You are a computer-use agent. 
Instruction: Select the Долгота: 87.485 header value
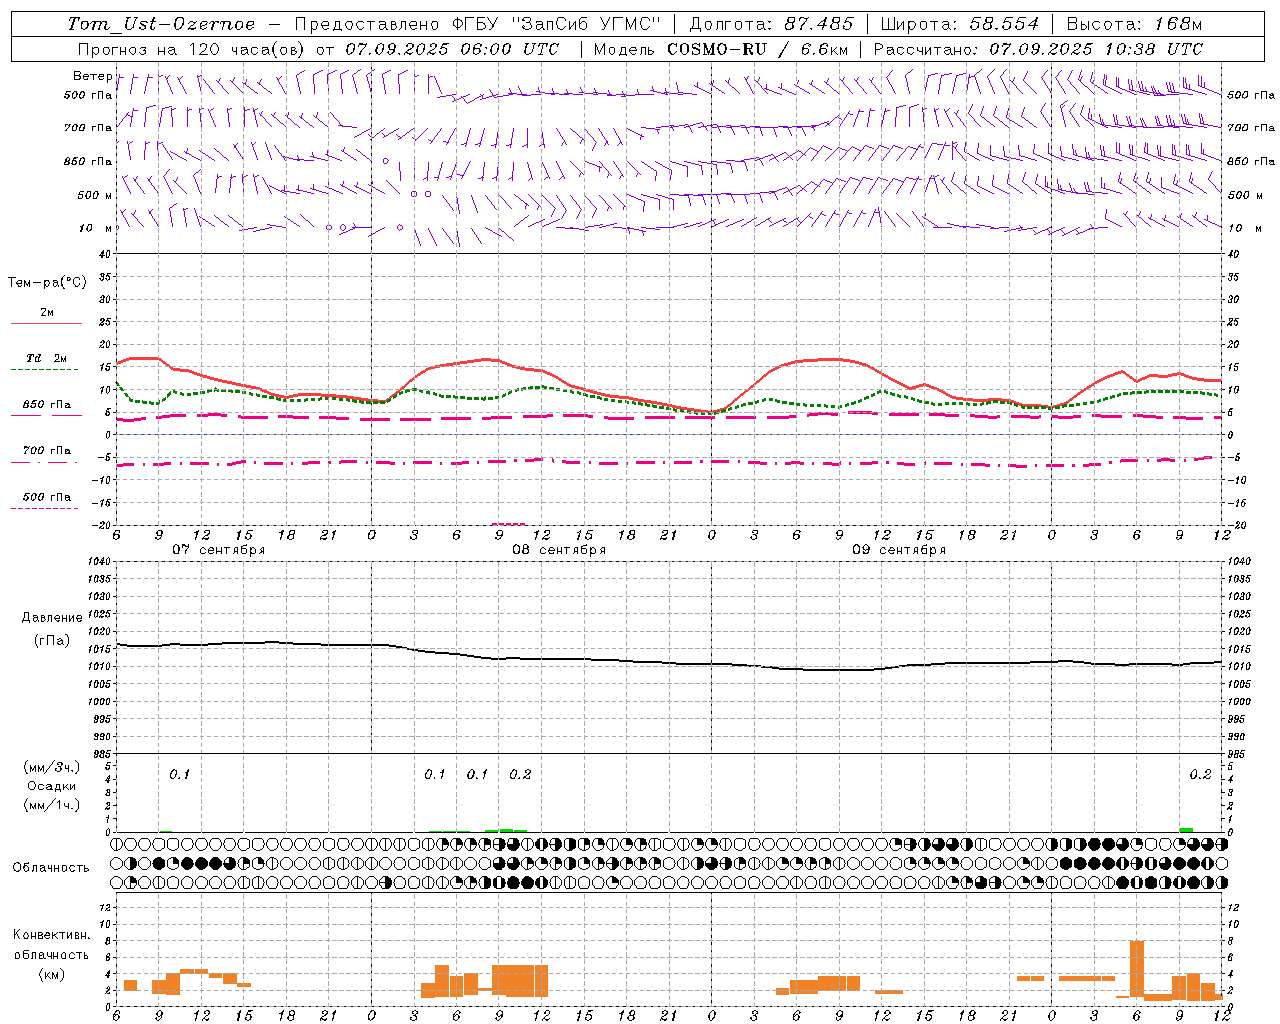click(771, 24)
